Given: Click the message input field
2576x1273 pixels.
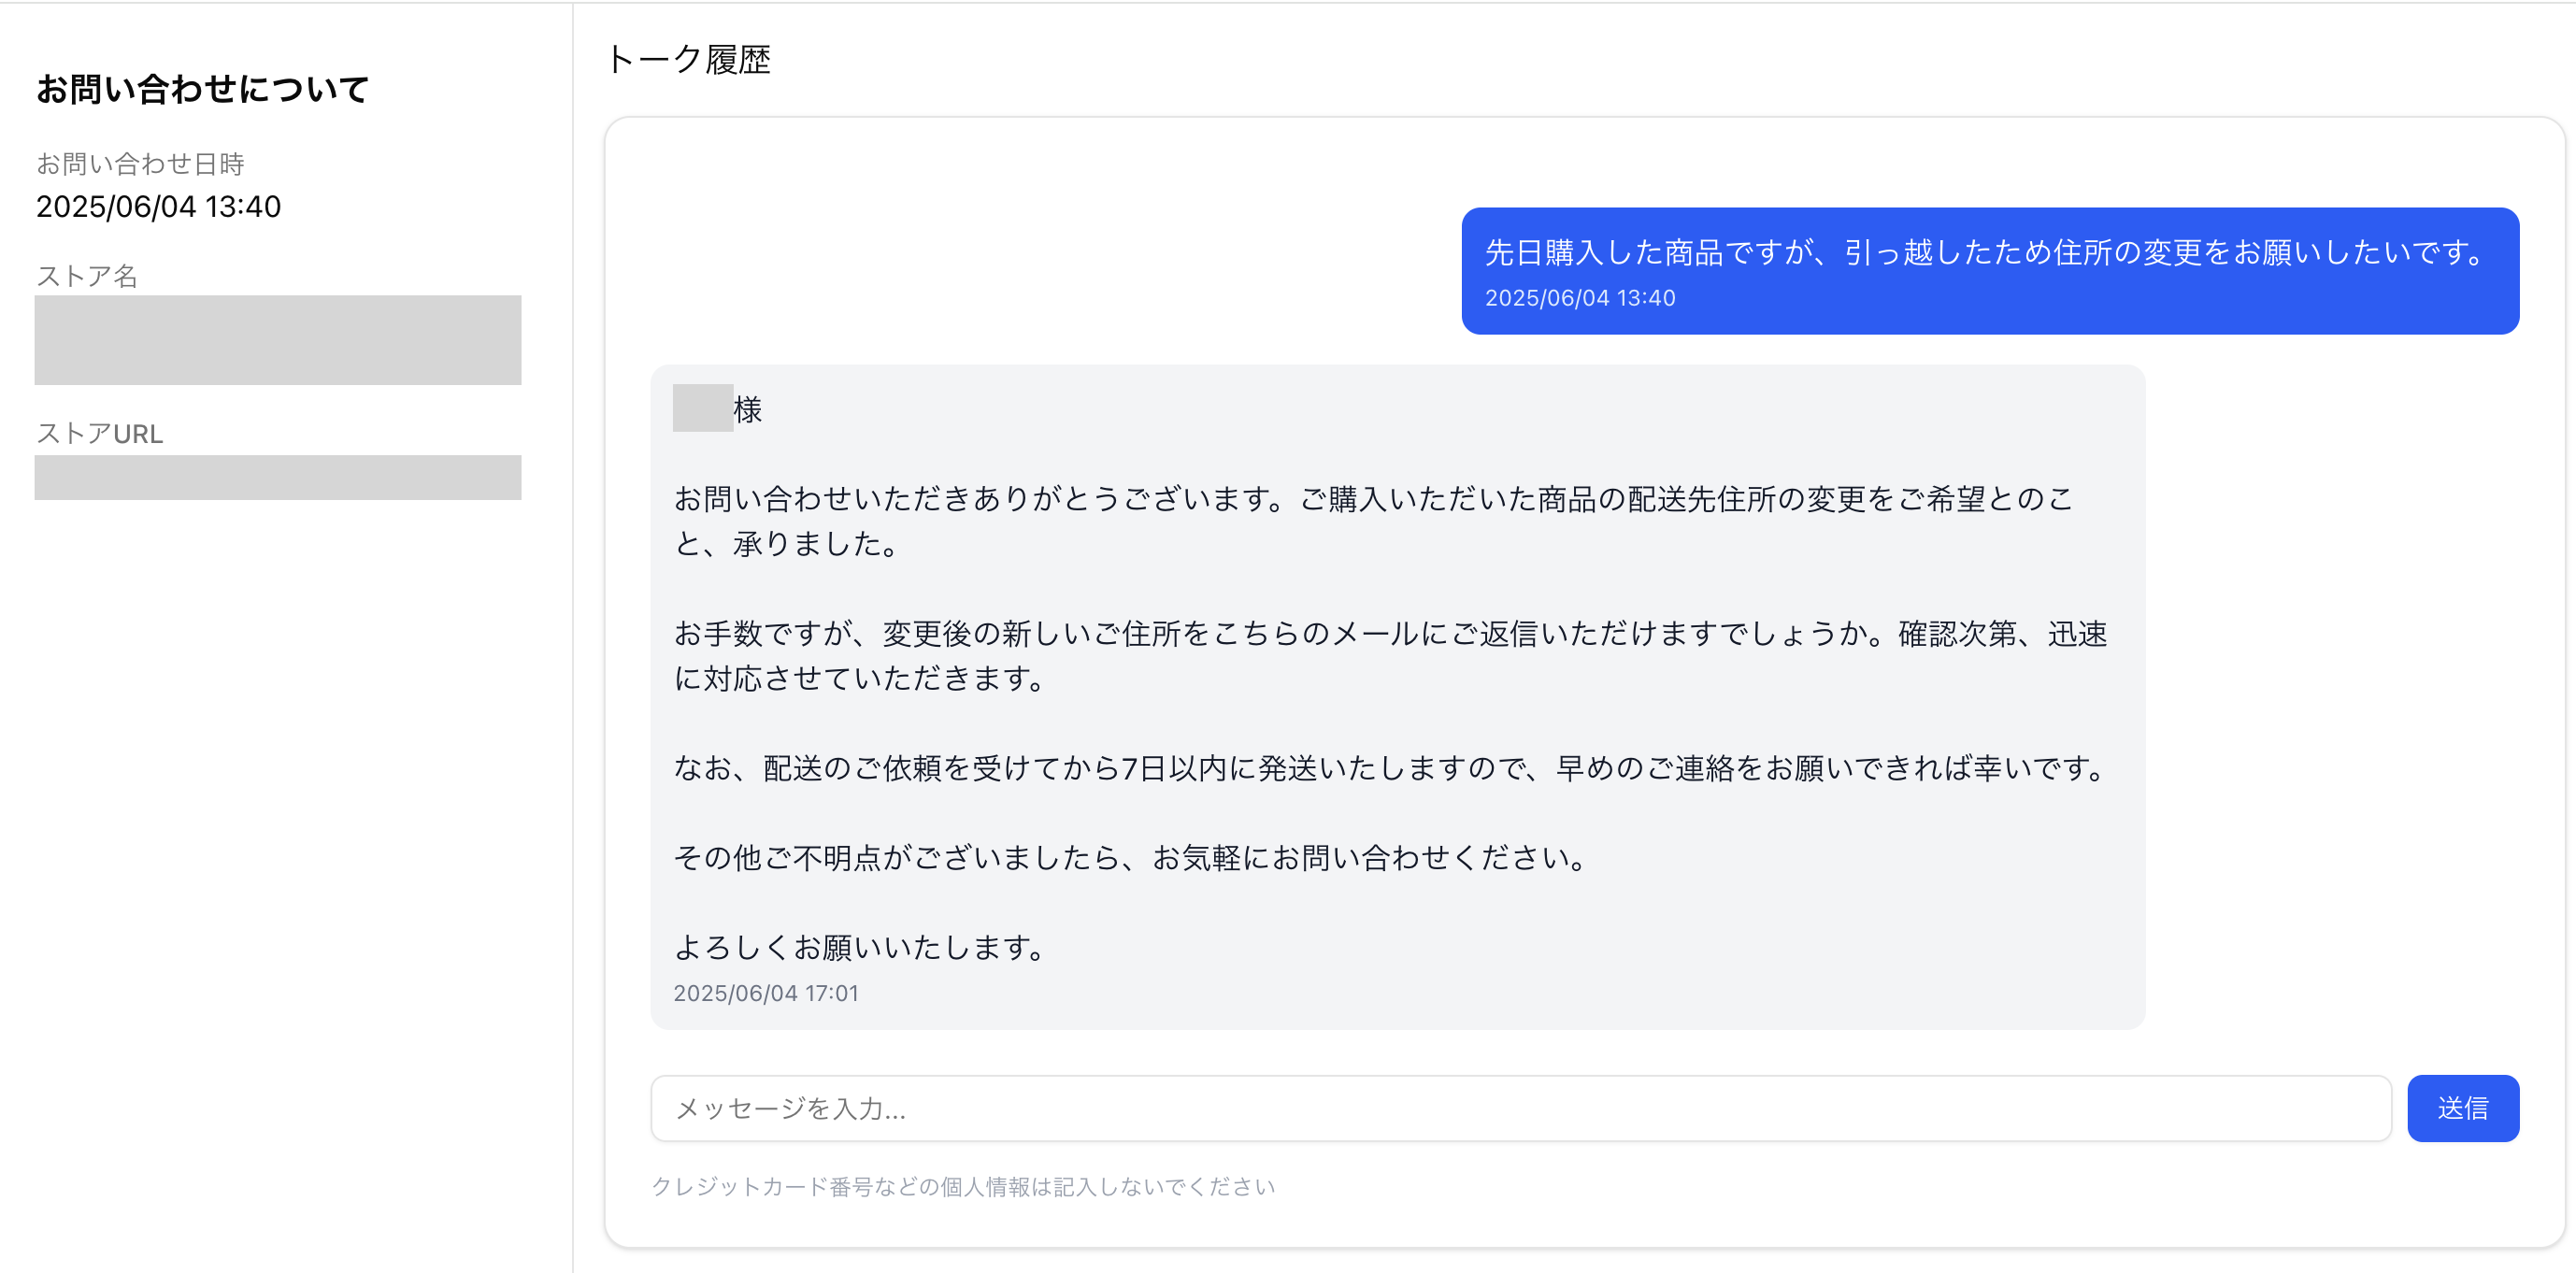Looking at the screenshot, I should 1520,1108.
